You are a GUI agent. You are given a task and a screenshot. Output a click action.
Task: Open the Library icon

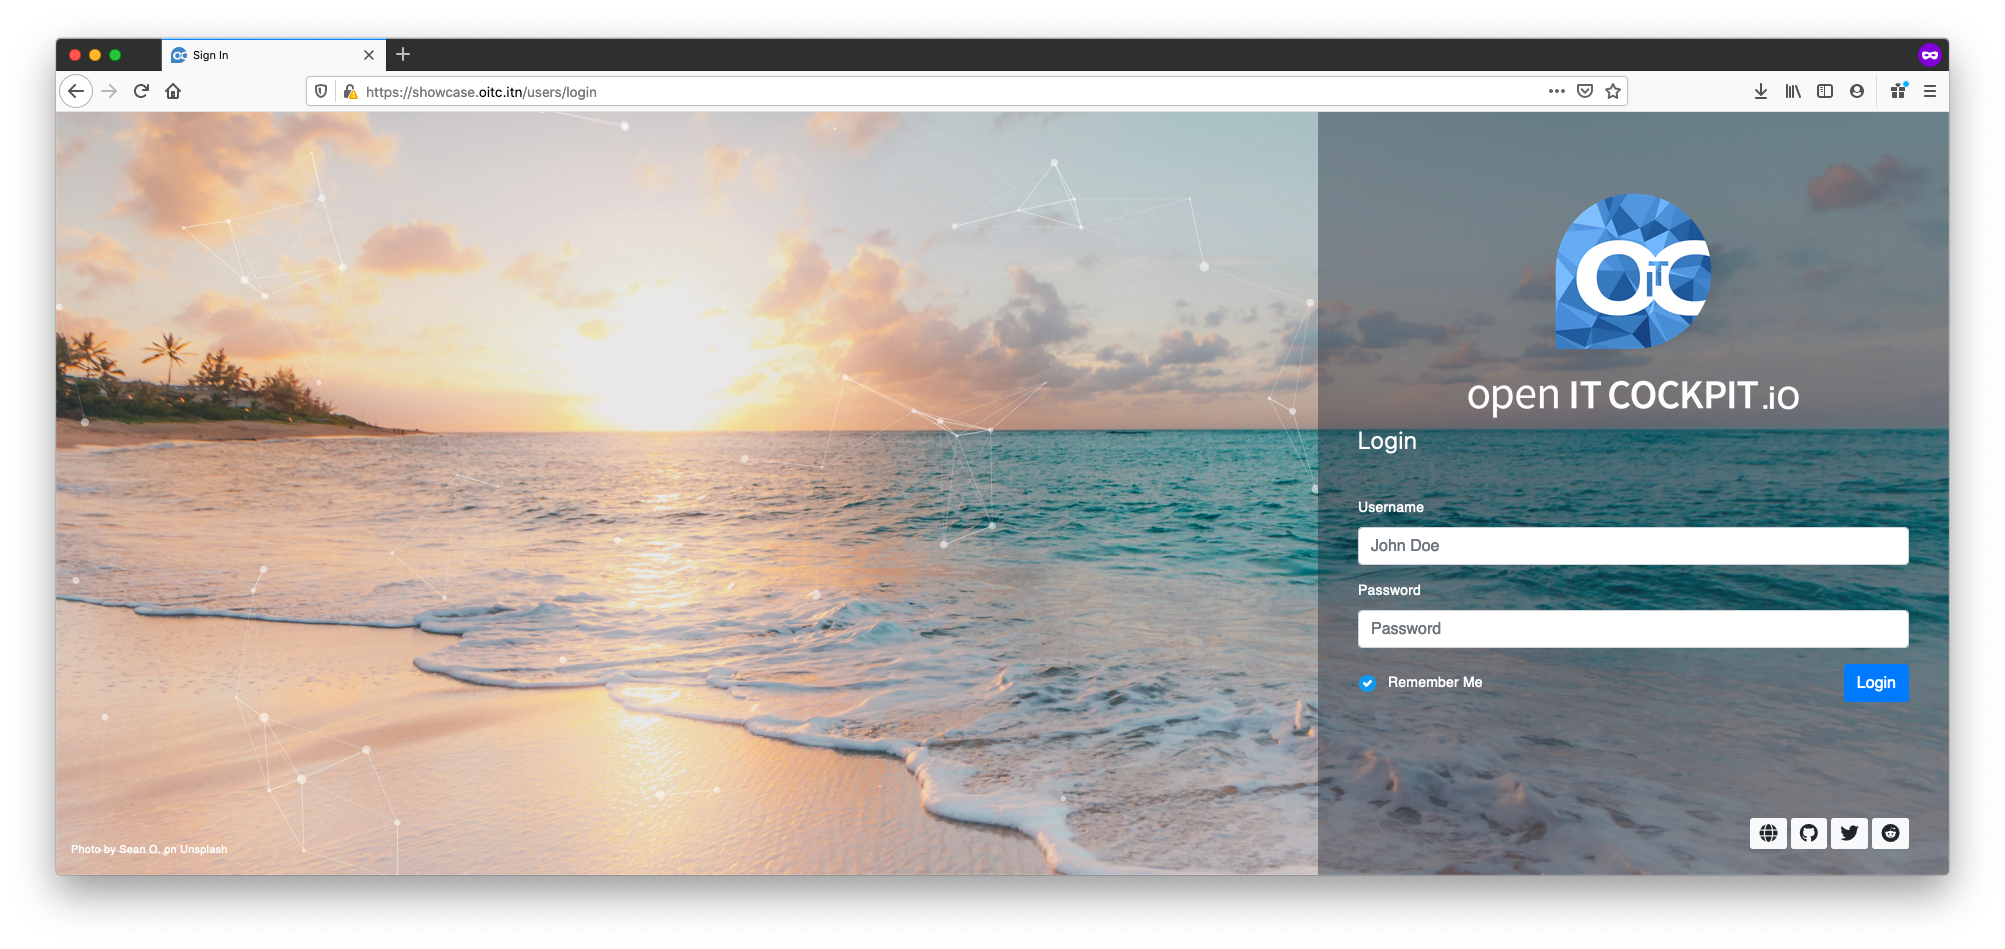pyautogui.click(x=1792, y=91)
